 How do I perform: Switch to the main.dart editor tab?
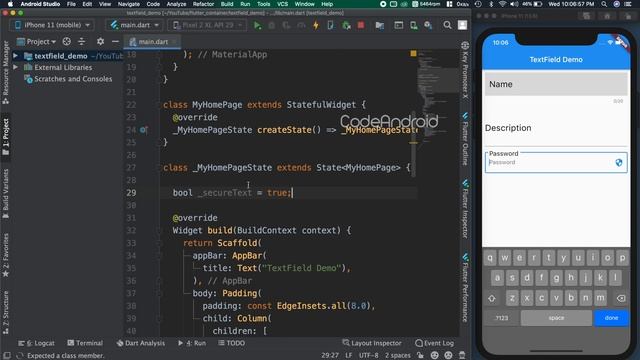click(153, 42)
